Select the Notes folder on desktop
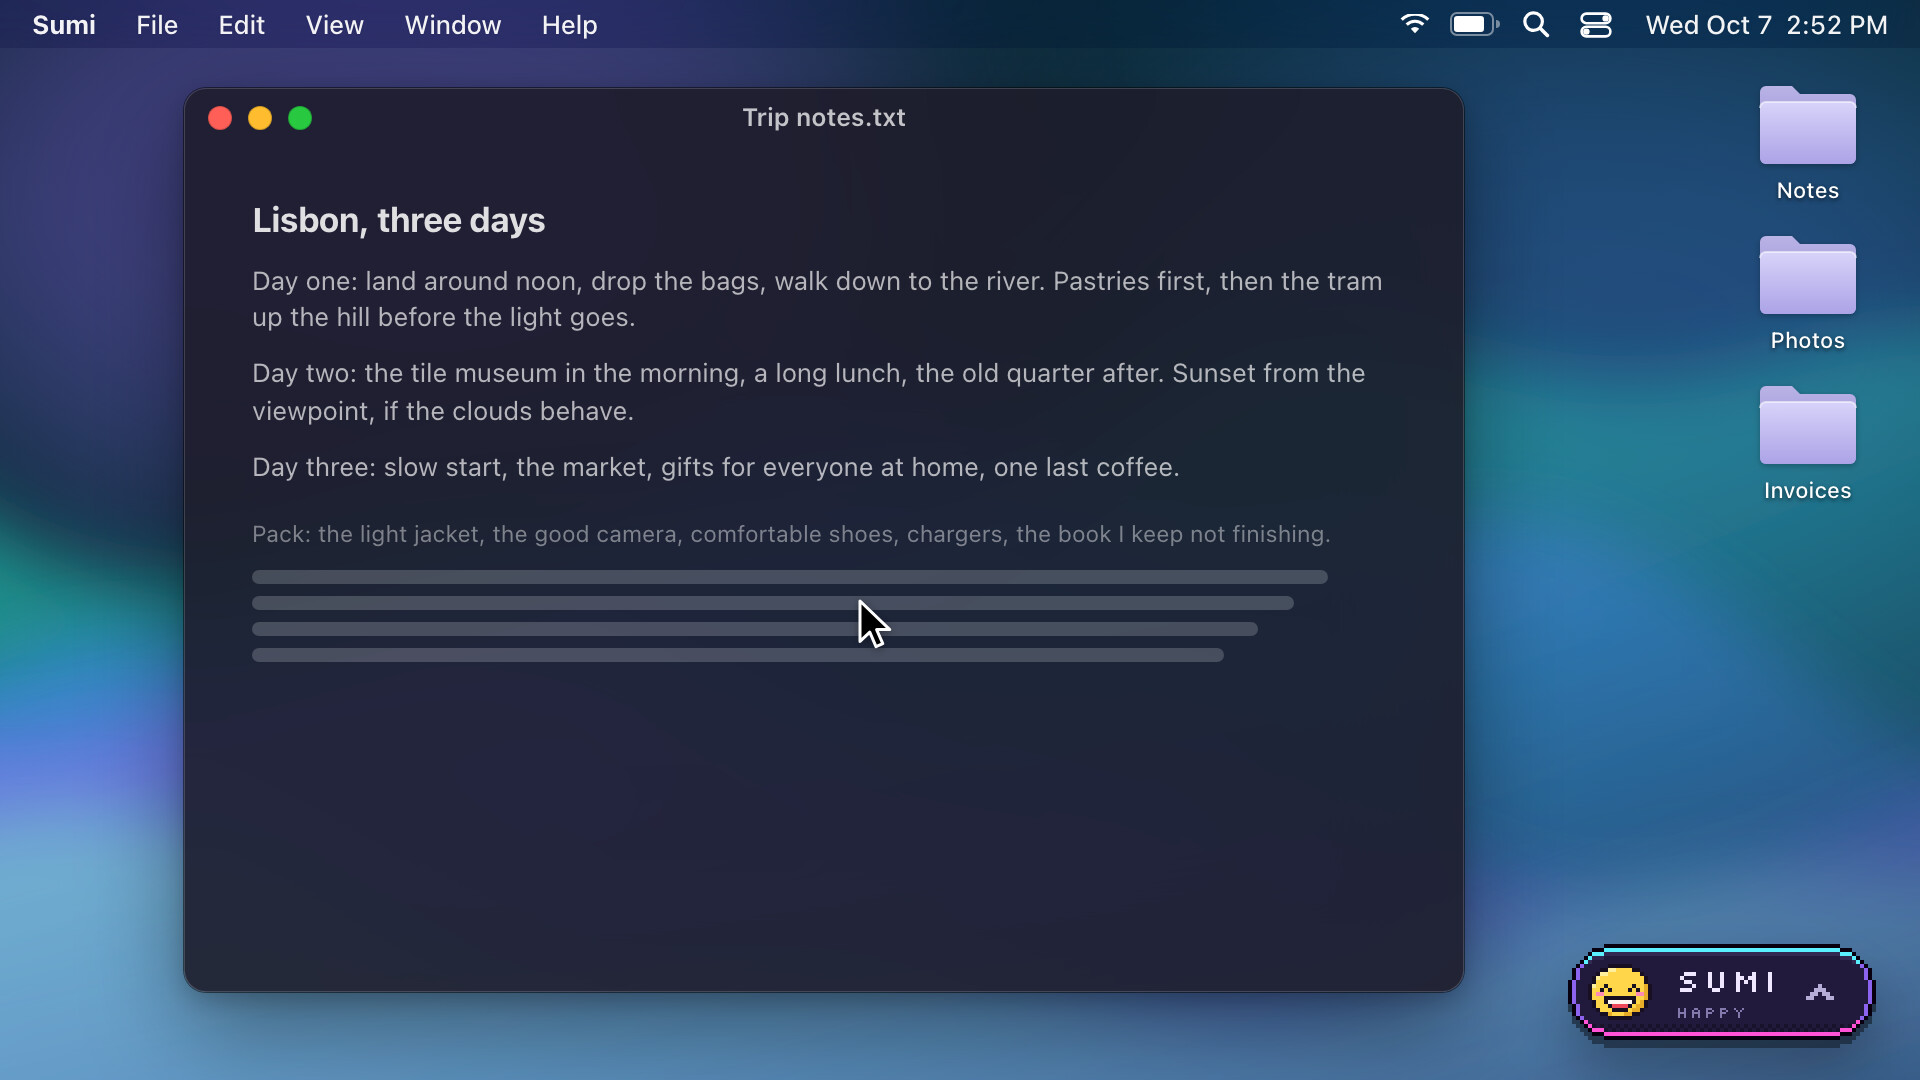This screenshot has width=1920, height=1080. (1808, 143)
